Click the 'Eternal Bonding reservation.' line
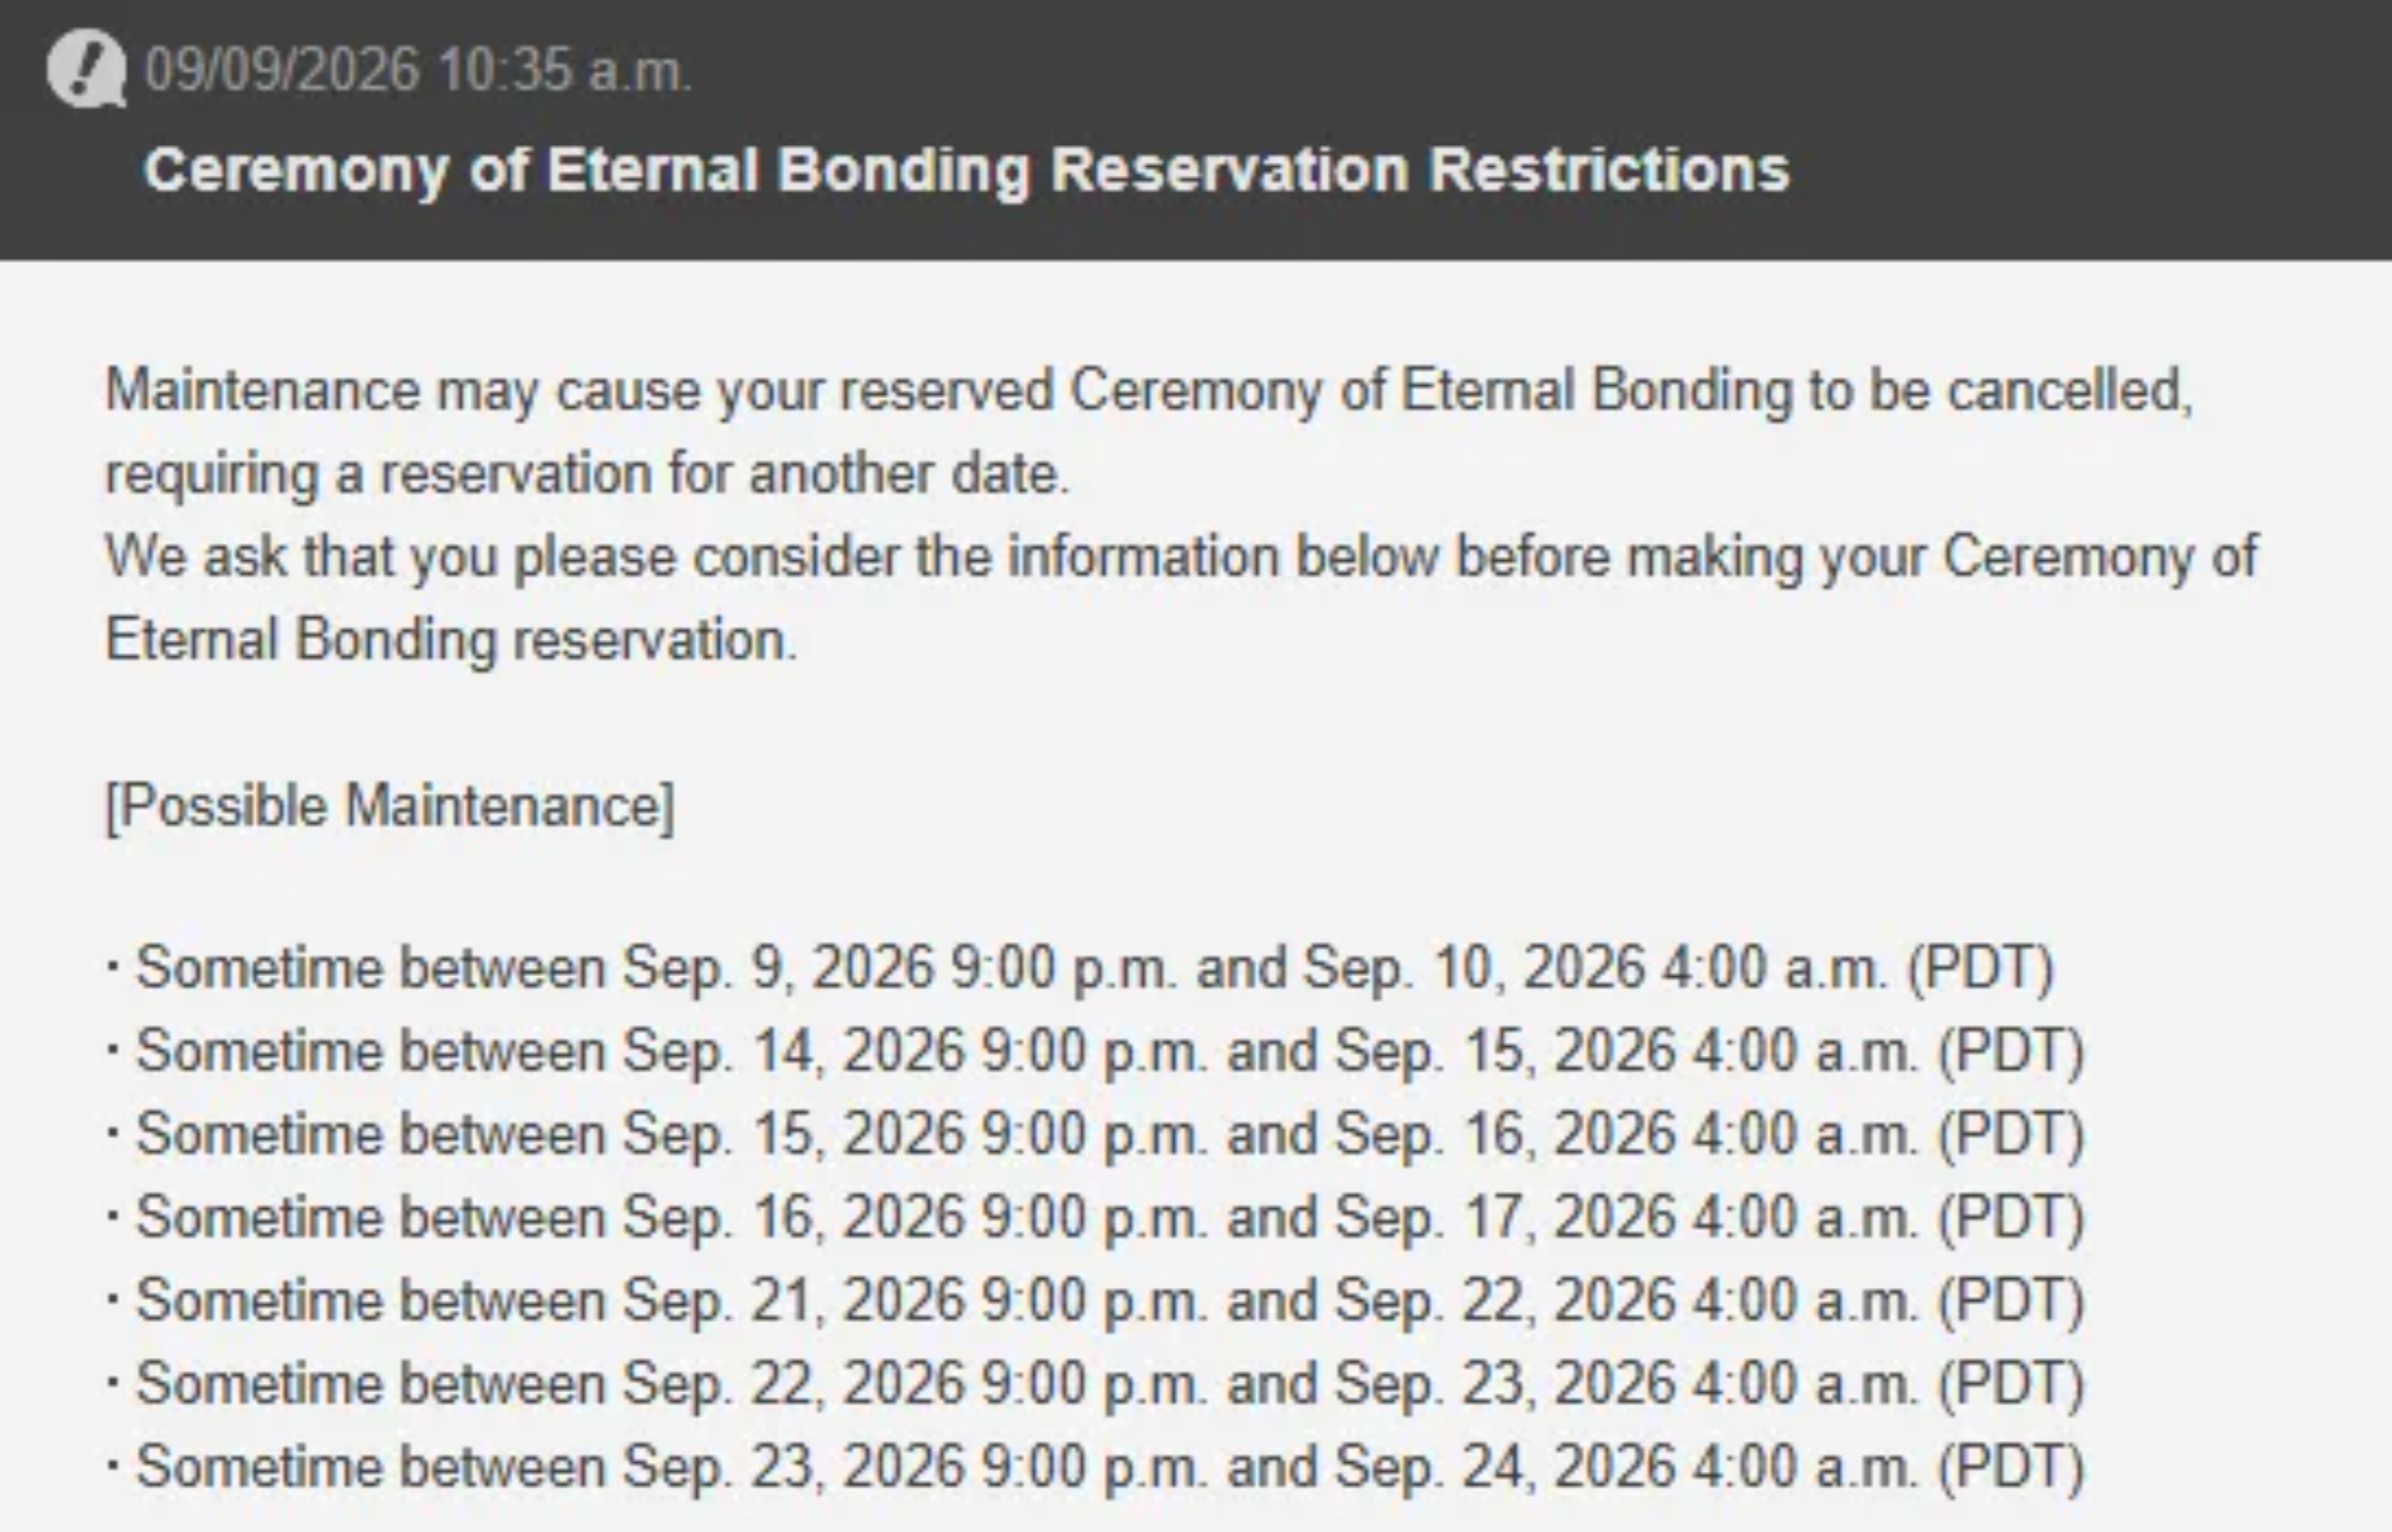The image size is (2392, 1532). coord(451,640)
